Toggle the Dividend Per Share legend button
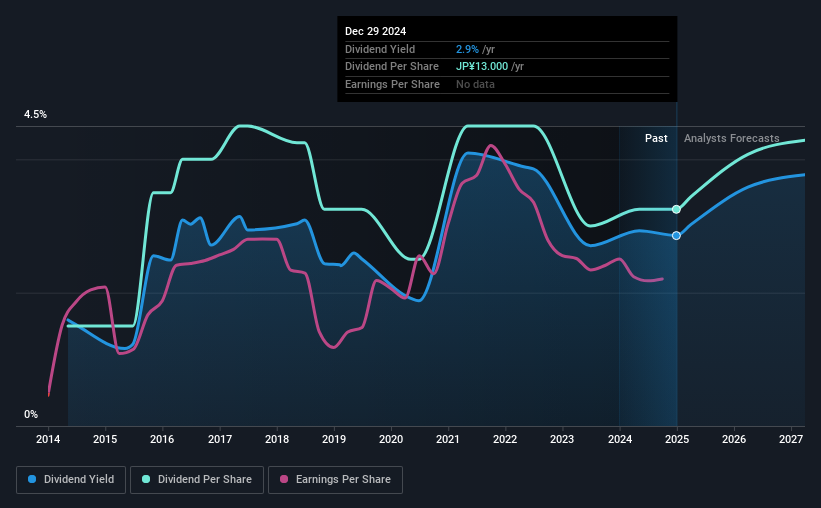This screenshot has height=508, width=821. [197, 480]
